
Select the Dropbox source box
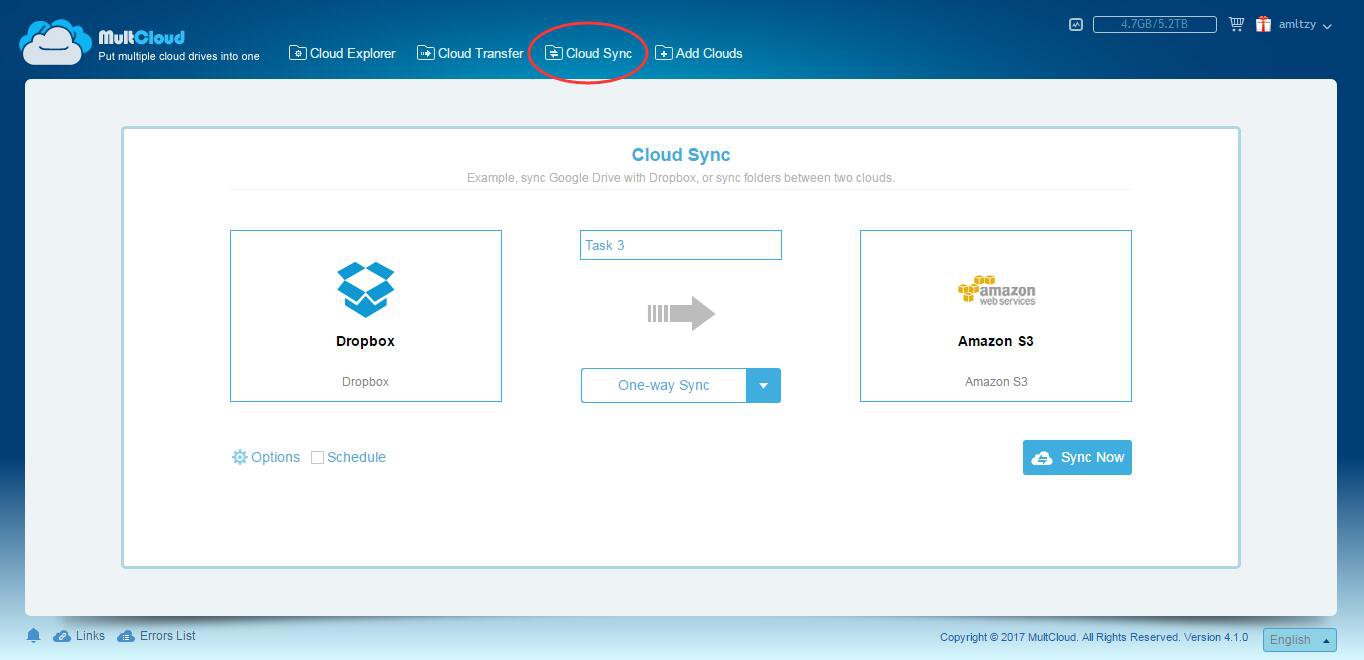pyautogui.click(x=366, y=316)
